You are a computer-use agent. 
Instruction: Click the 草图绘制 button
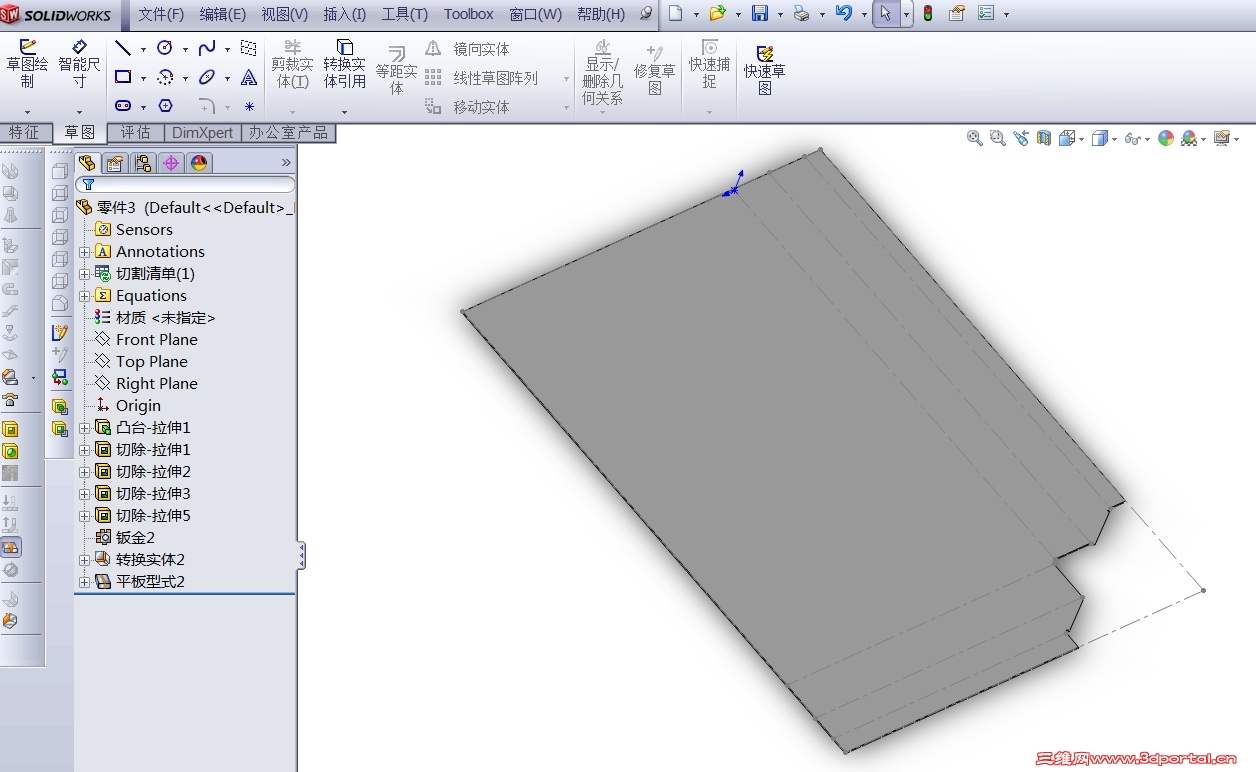point(27,64)
